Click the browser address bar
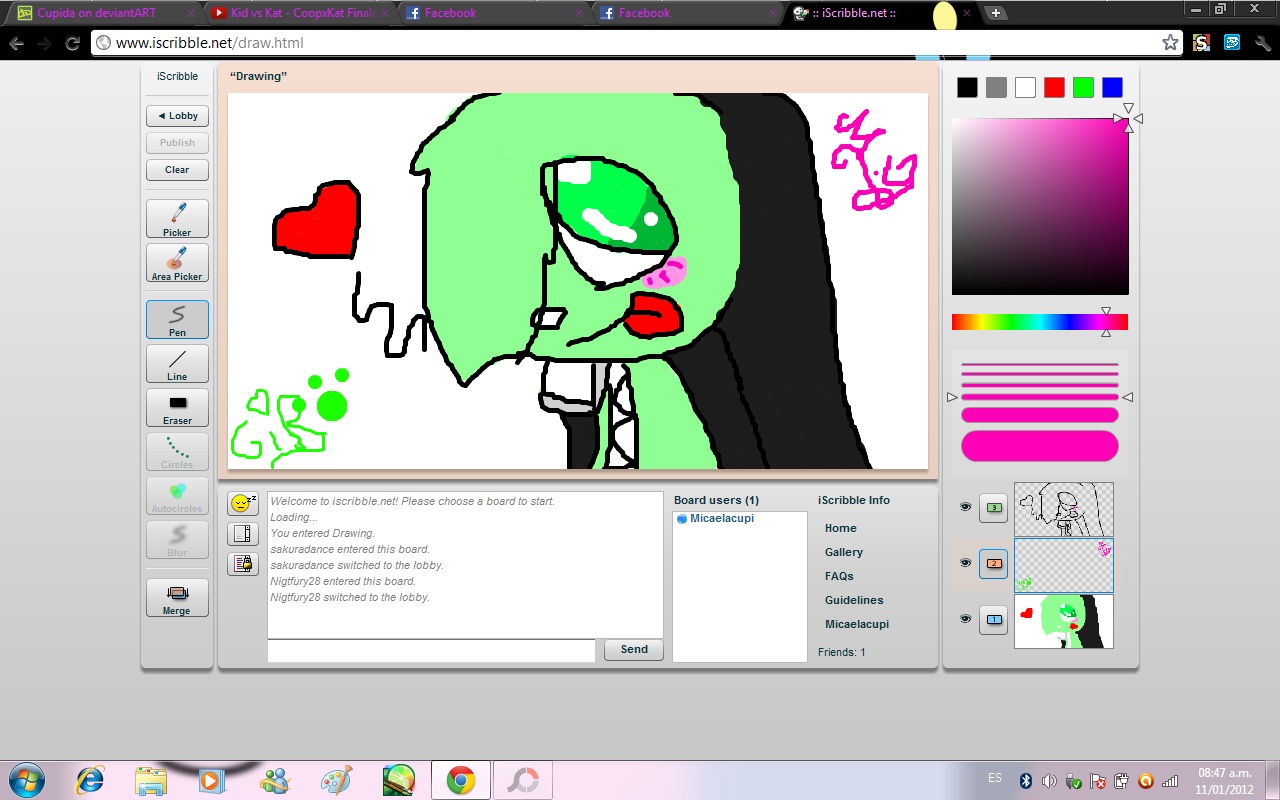The height and width of the screenshot is (800, 1280). (x=636, y=43)
